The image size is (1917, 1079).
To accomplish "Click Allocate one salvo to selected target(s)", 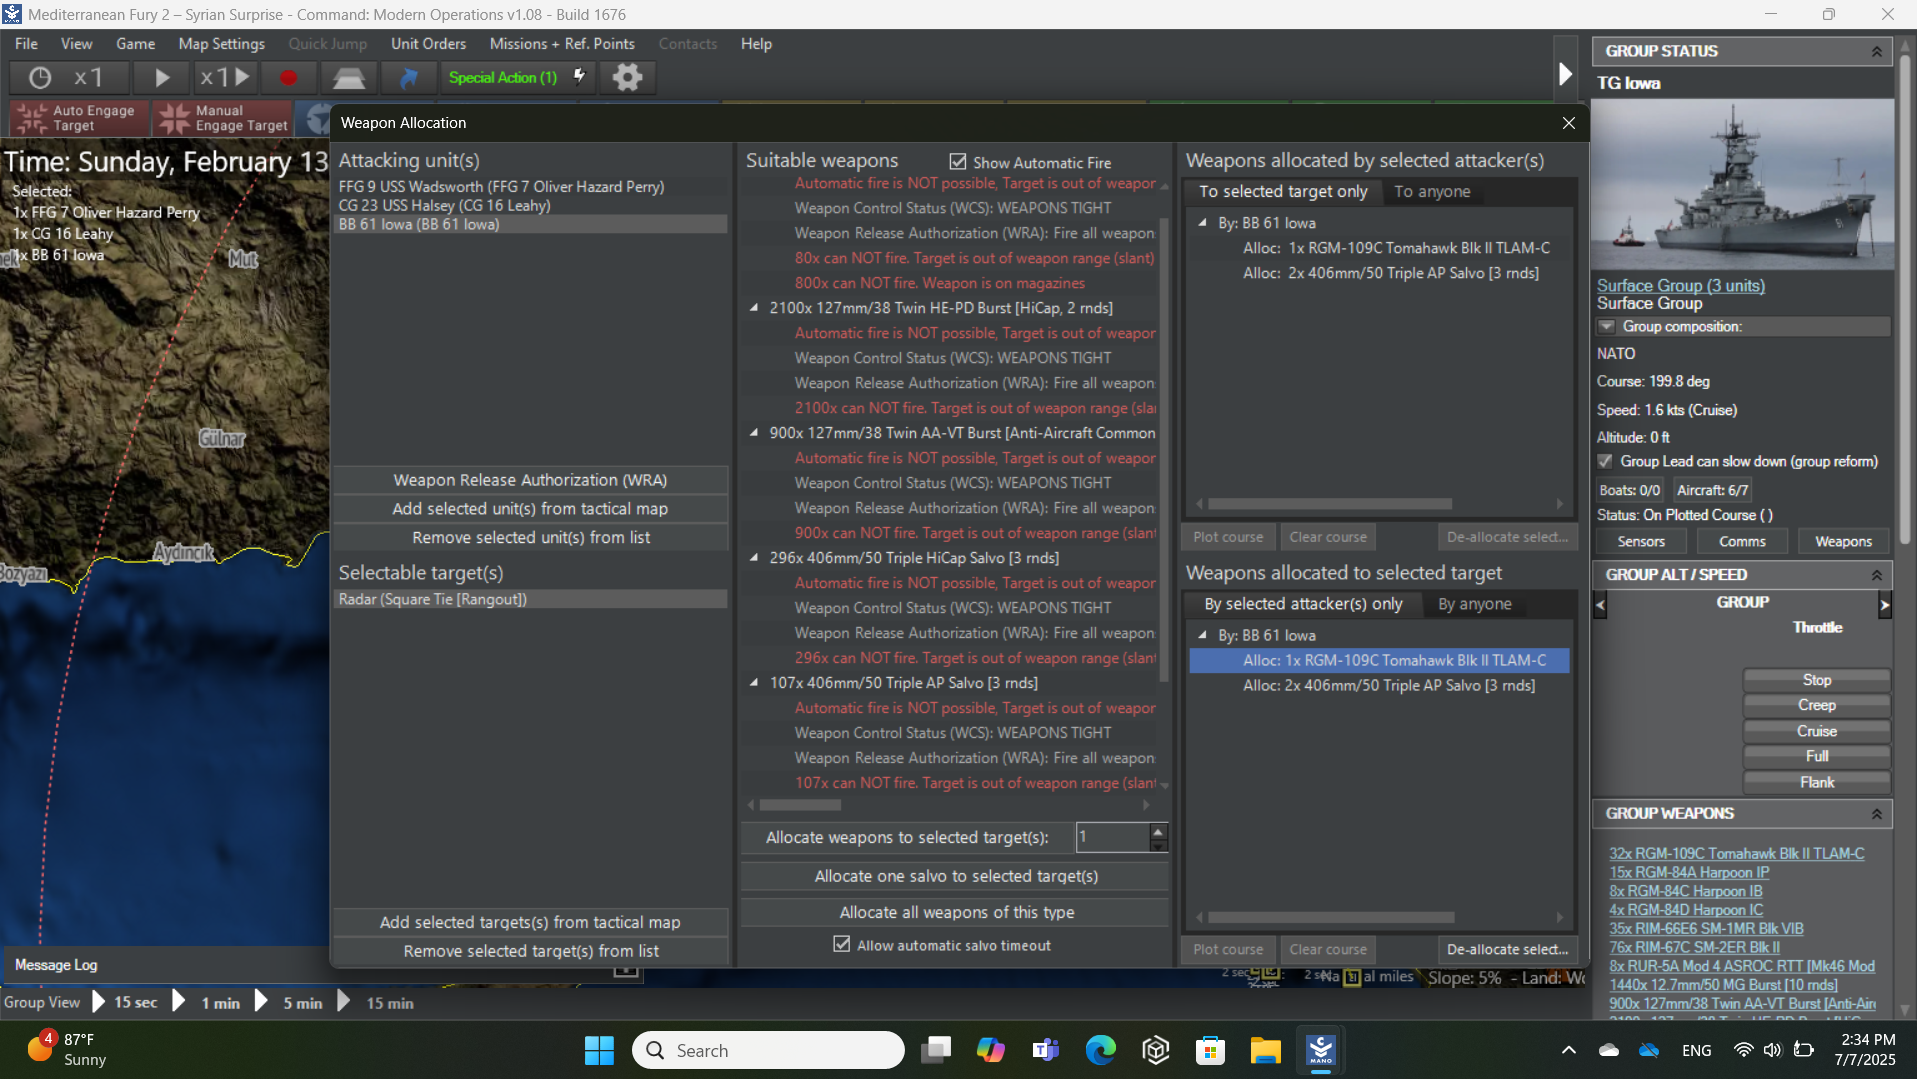I will tap(956, 876).
